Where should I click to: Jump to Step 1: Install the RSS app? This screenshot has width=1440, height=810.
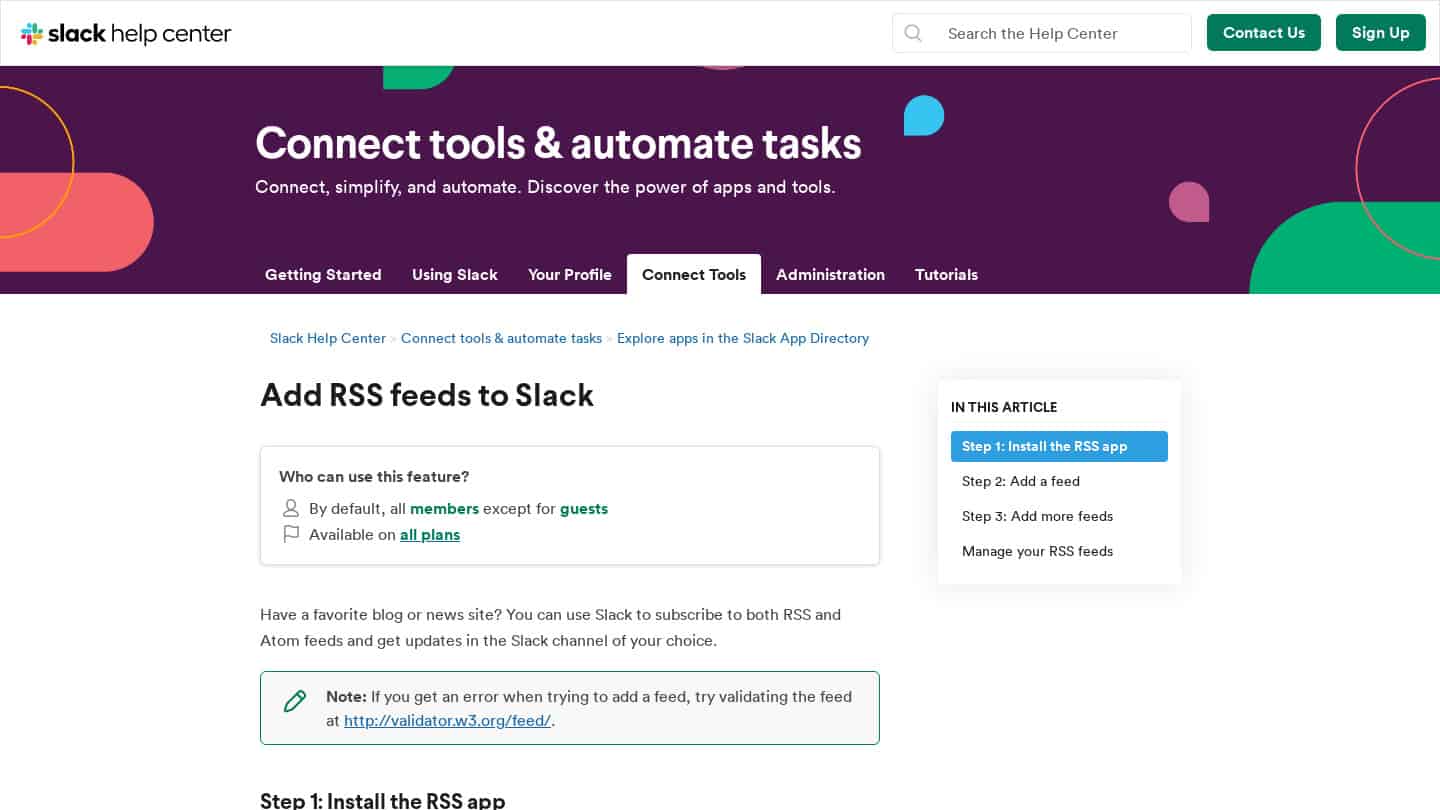[x=1059, y=446]
